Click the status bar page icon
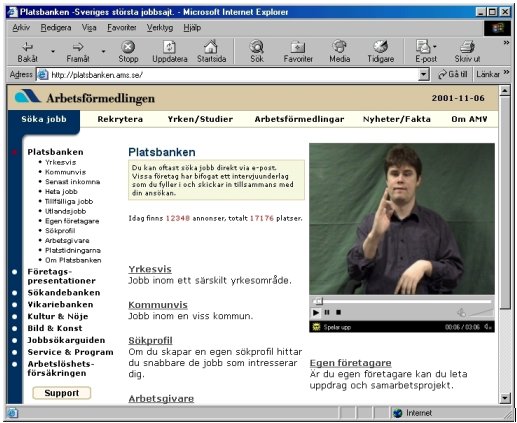This screenshot has width=517, height=423. pos(12,413)
